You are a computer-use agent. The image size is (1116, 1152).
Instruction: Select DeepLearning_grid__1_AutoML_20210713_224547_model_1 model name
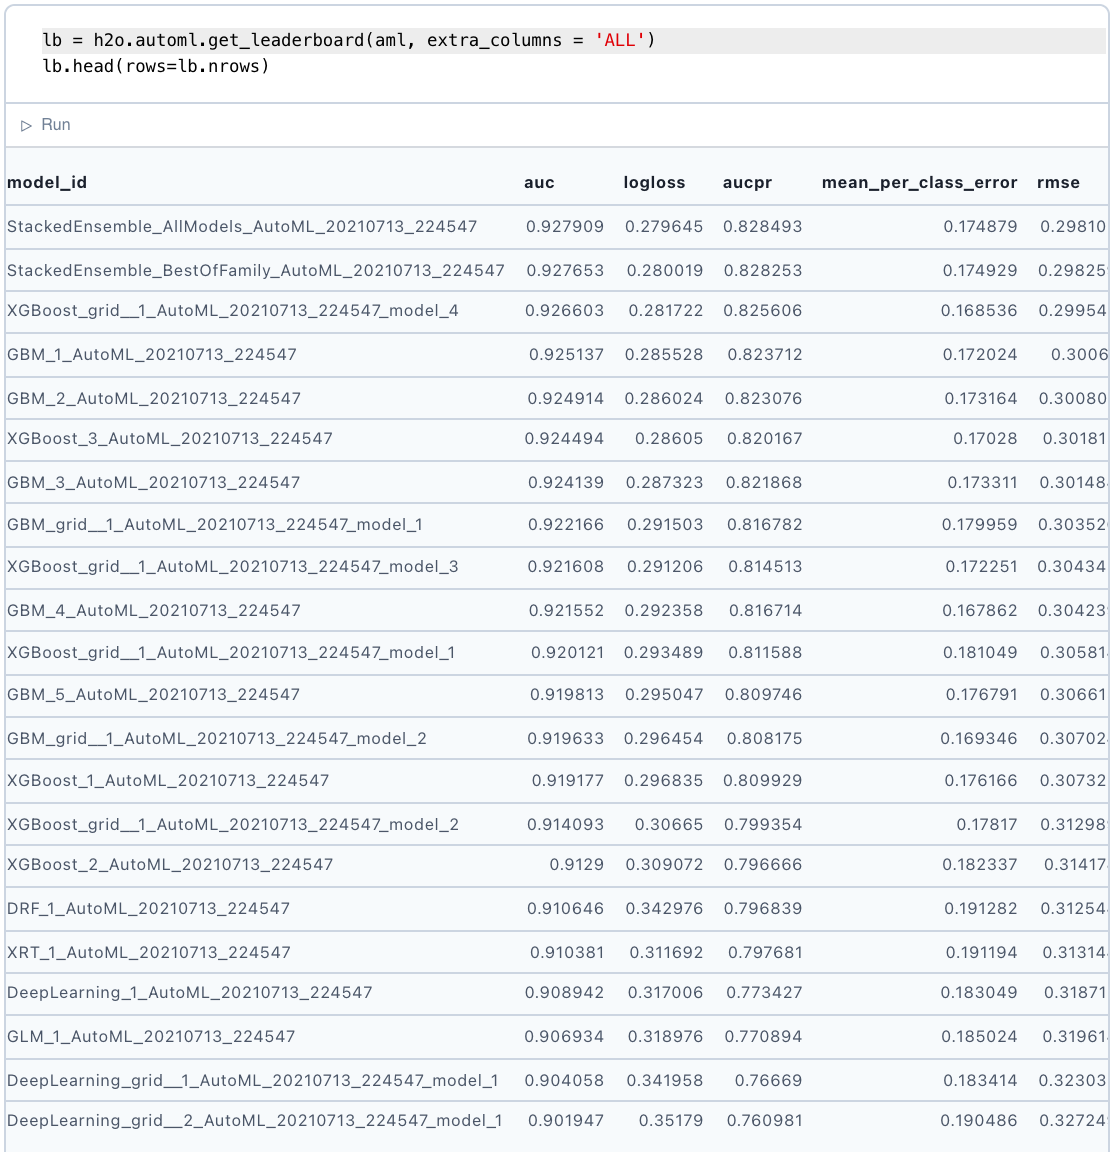click(x=253, y=1081)
